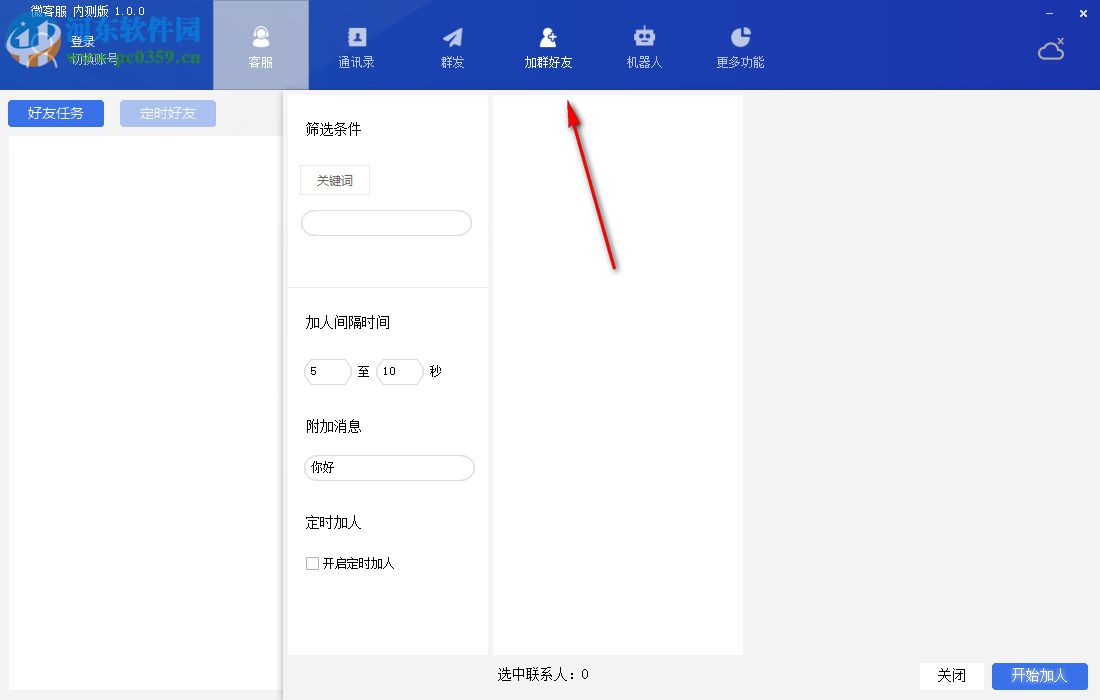The height and width of the screenshot is (700, 1100).
Task: Click the 开始加人 start adding button
Action: click(x=1040, y=675)
